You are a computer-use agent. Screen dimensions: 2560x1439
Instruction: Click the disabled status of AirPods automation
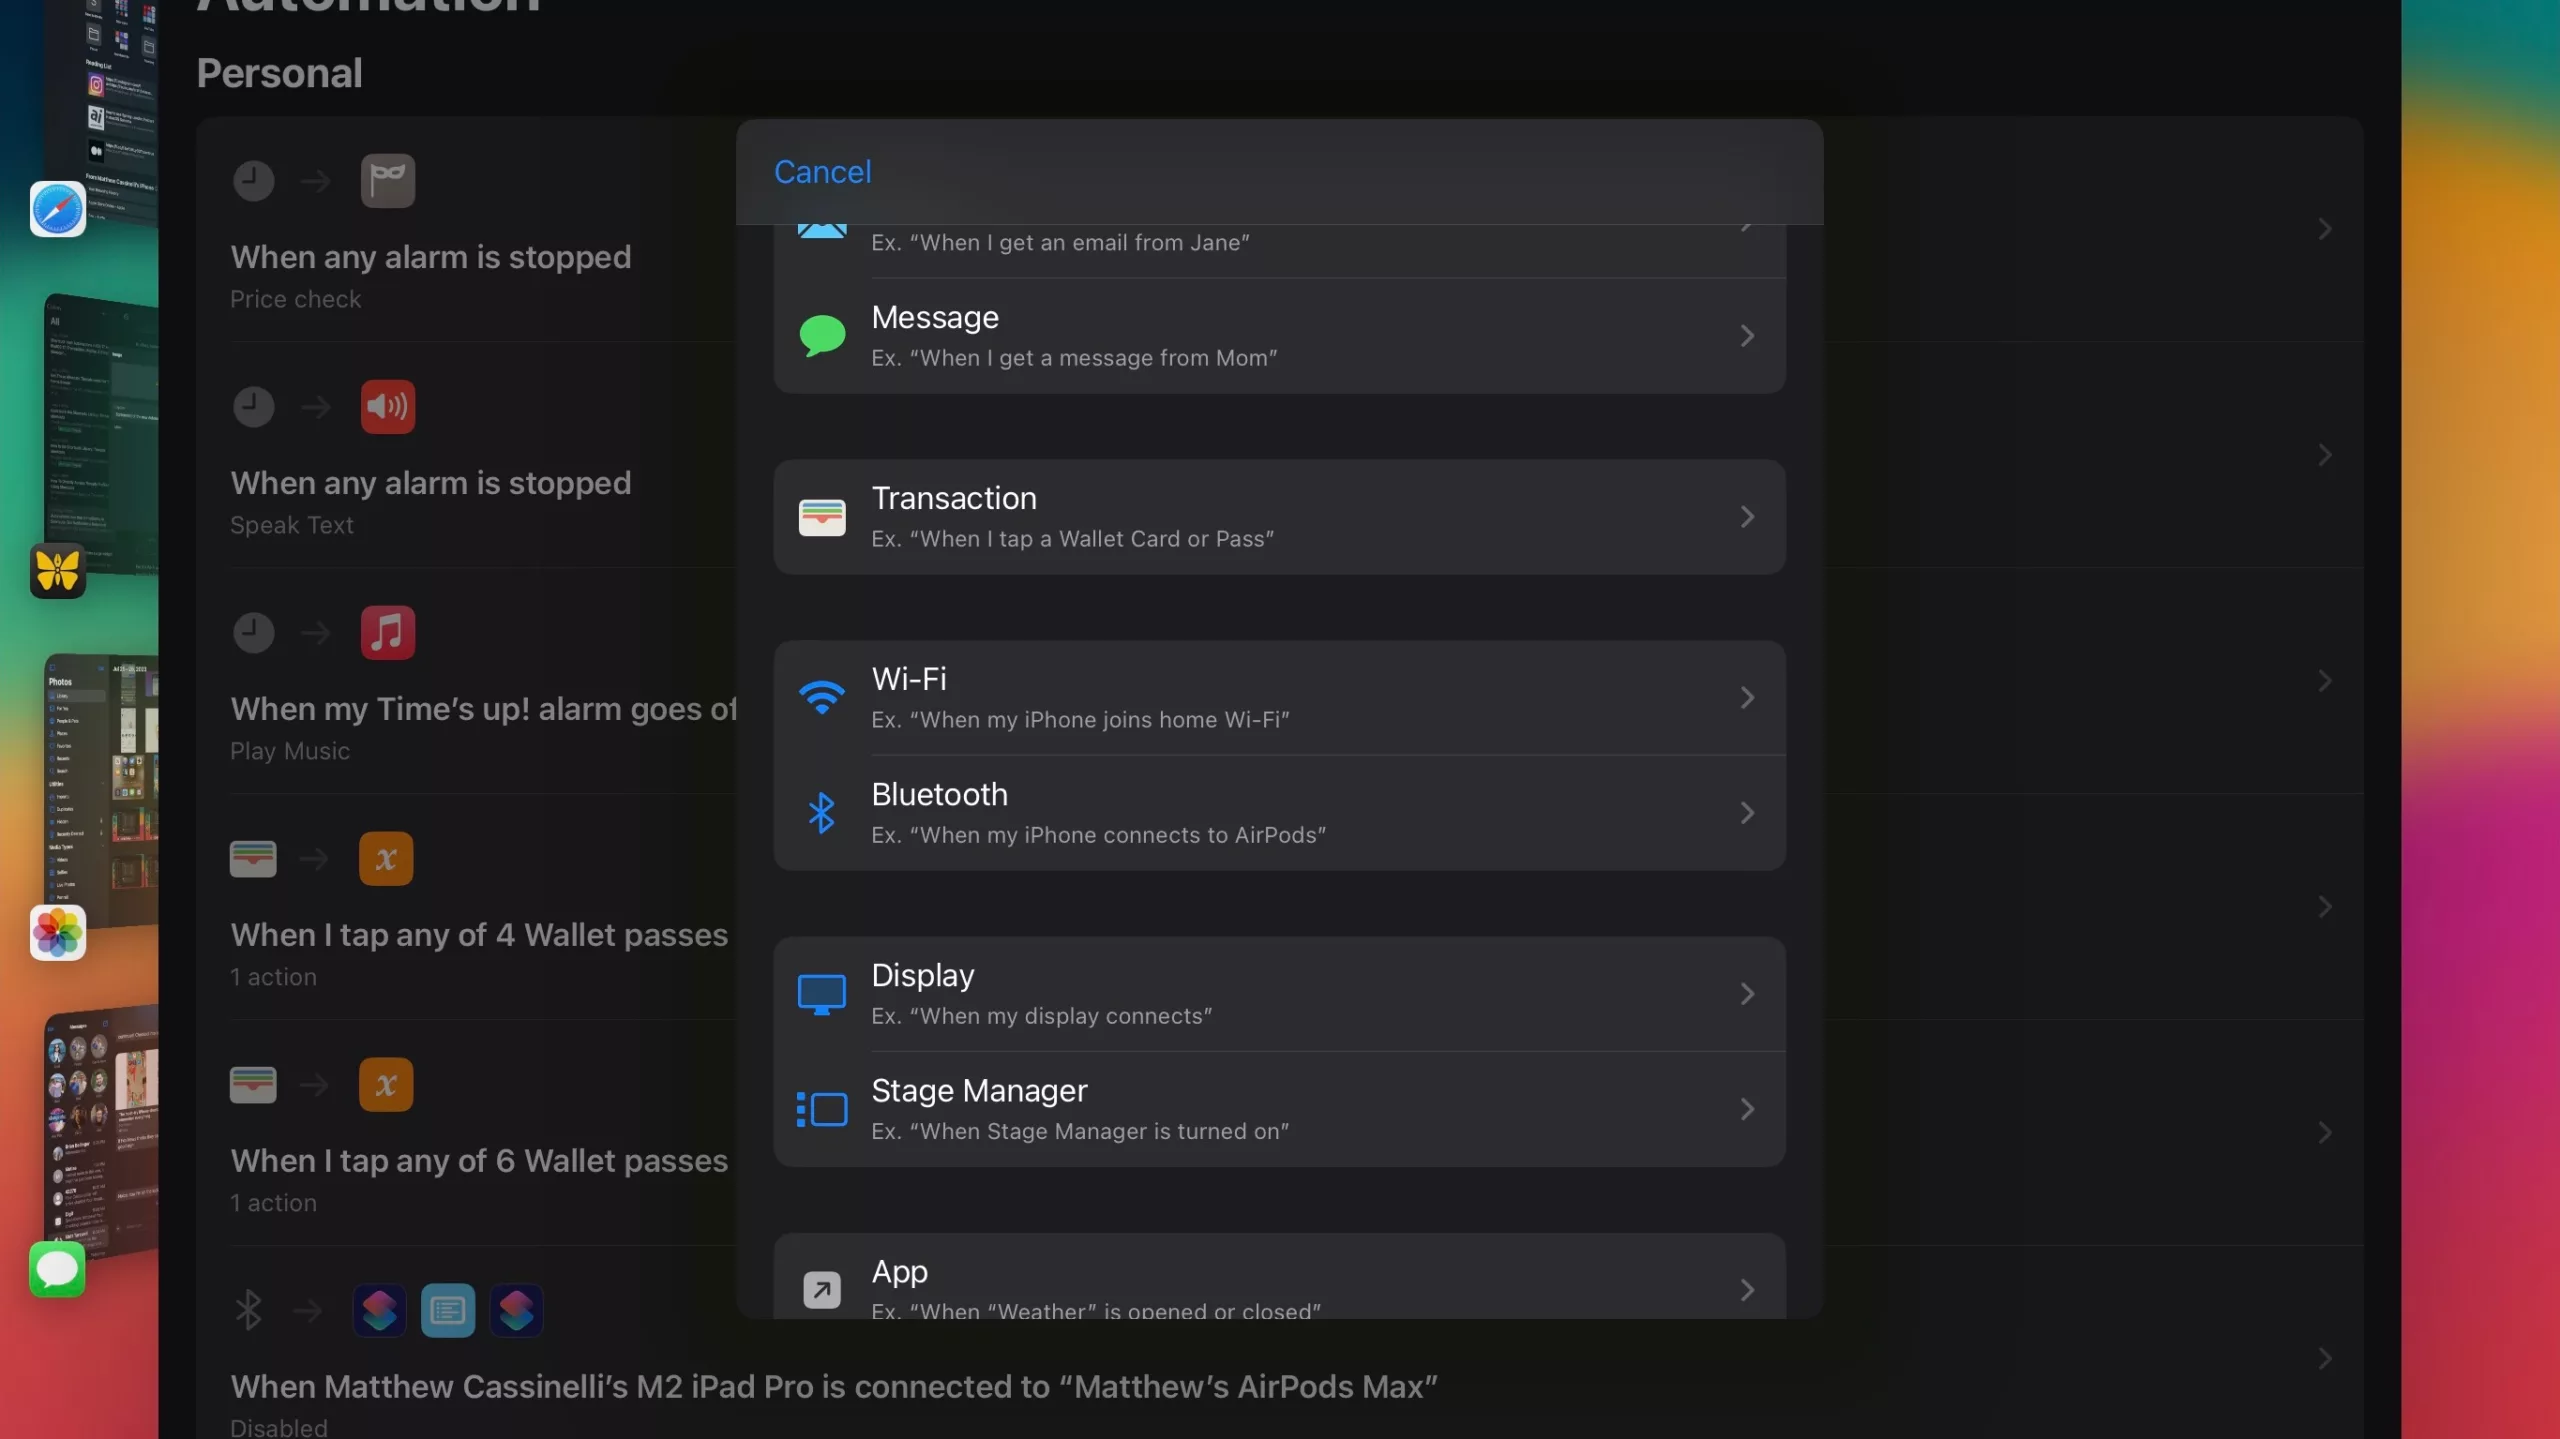click(x=279, y=1427)
